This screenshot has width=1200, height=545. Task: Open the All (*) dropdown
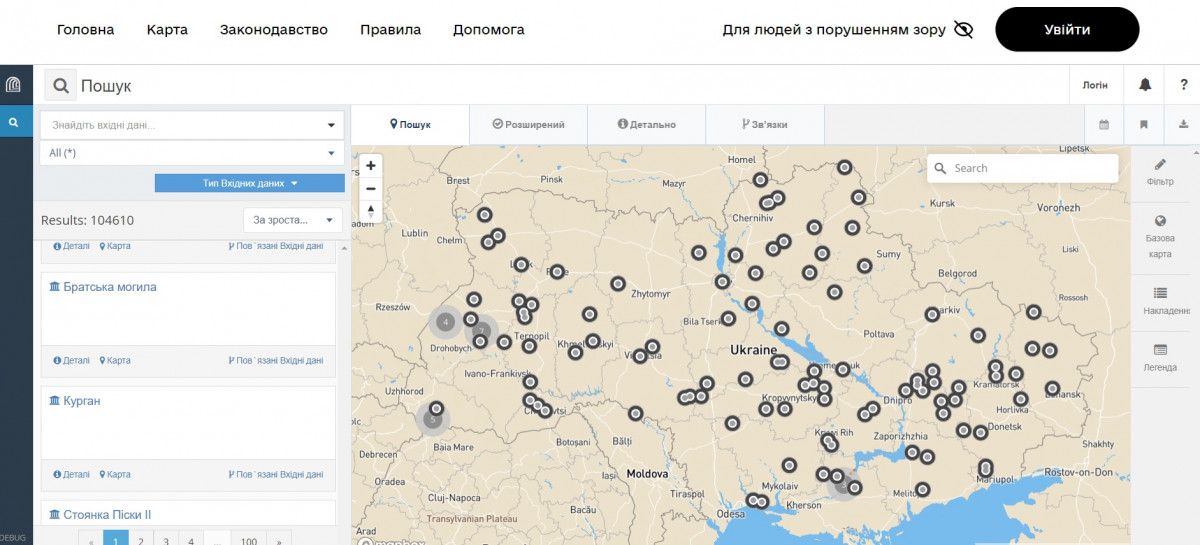point(192,153)
